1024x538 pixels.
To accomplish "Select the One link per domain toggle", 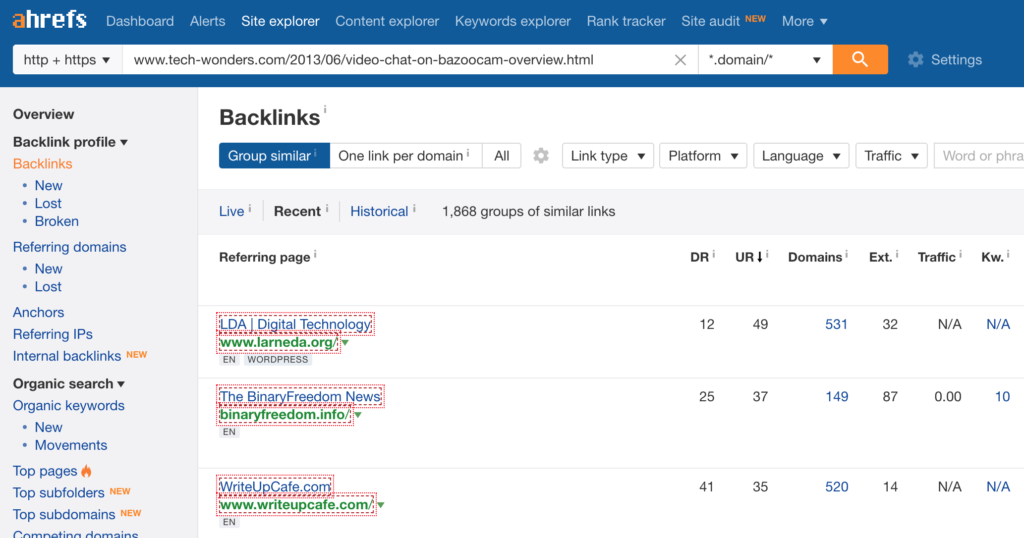I will pos(406,156).
